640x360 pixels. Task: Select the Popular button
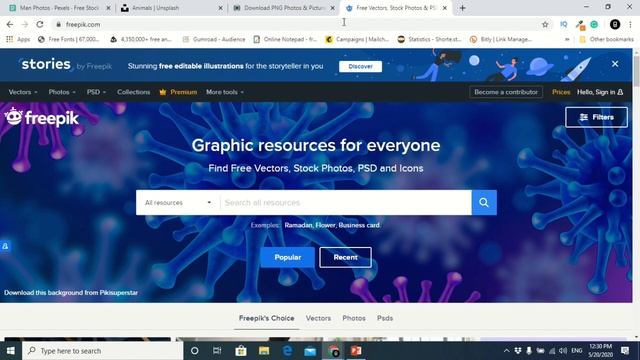coord(288,258)
